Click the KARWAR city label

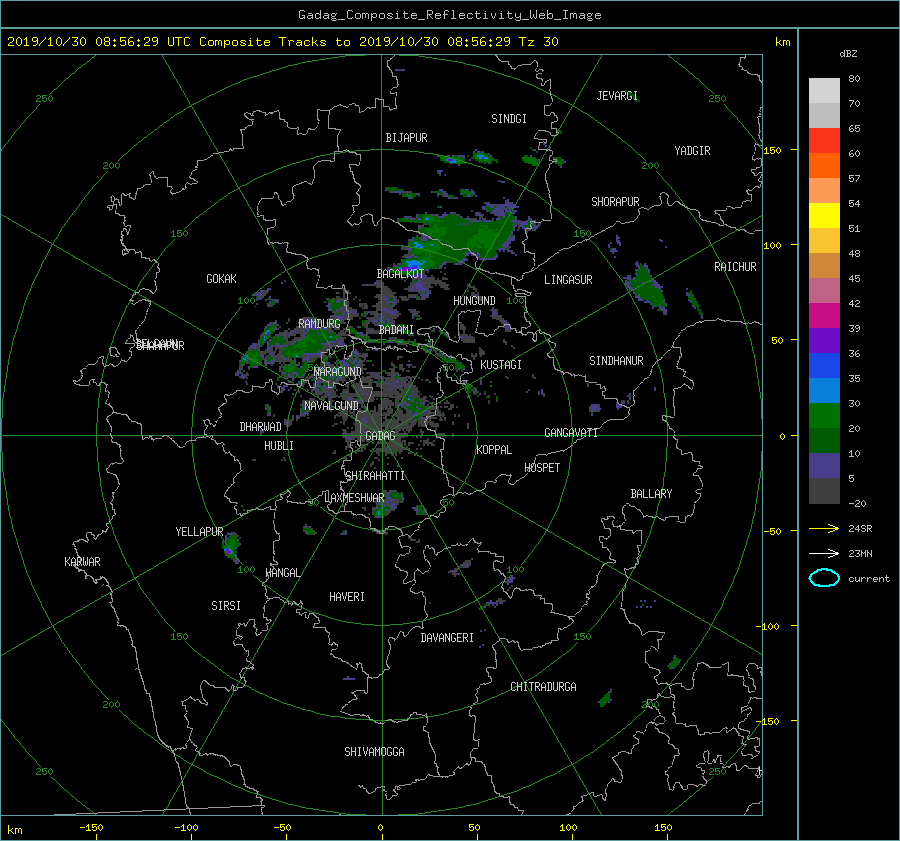82,562
